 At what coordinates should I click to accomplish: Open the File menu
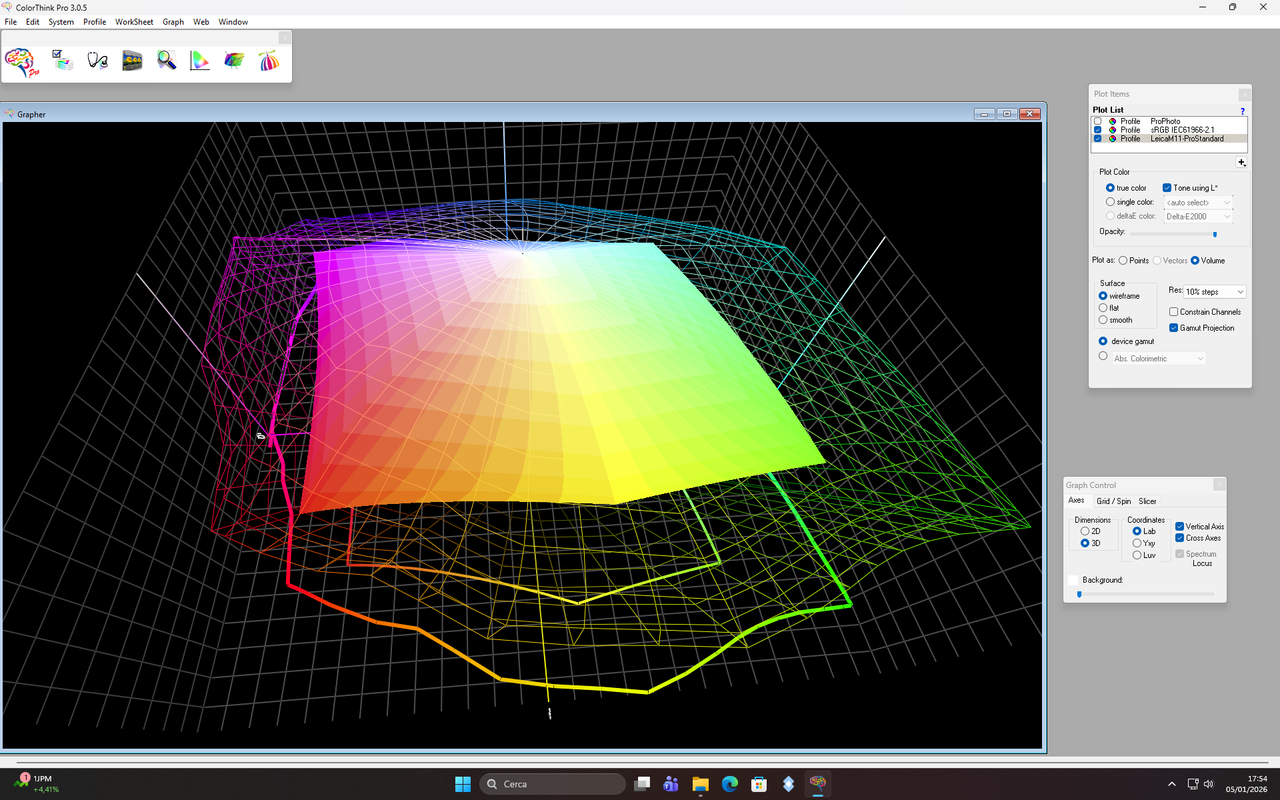[11, 21]
